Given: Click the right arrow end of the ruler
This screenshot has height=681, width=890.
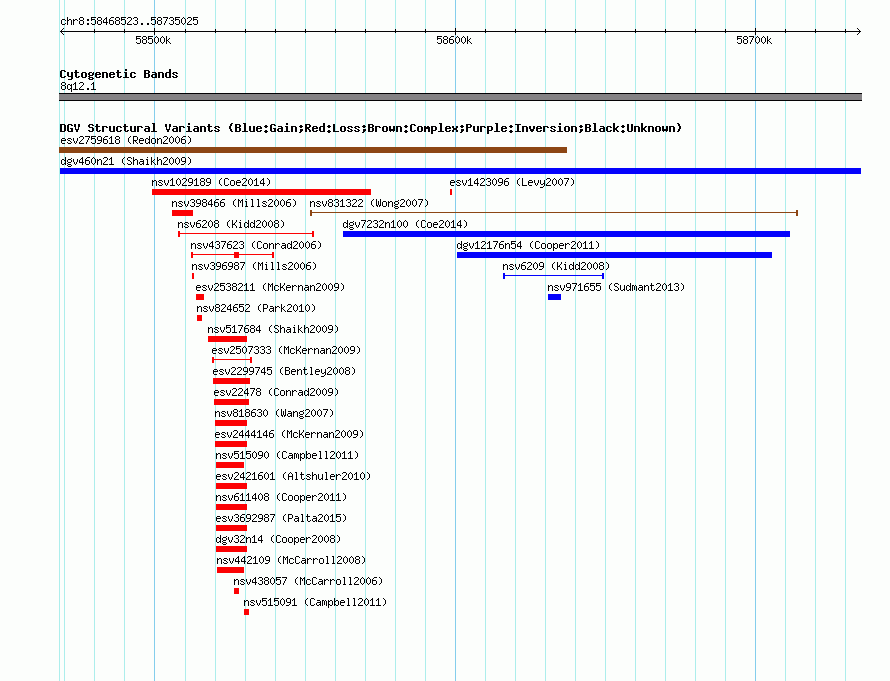Looking at the screenshot, I should (x=858, y=32).
